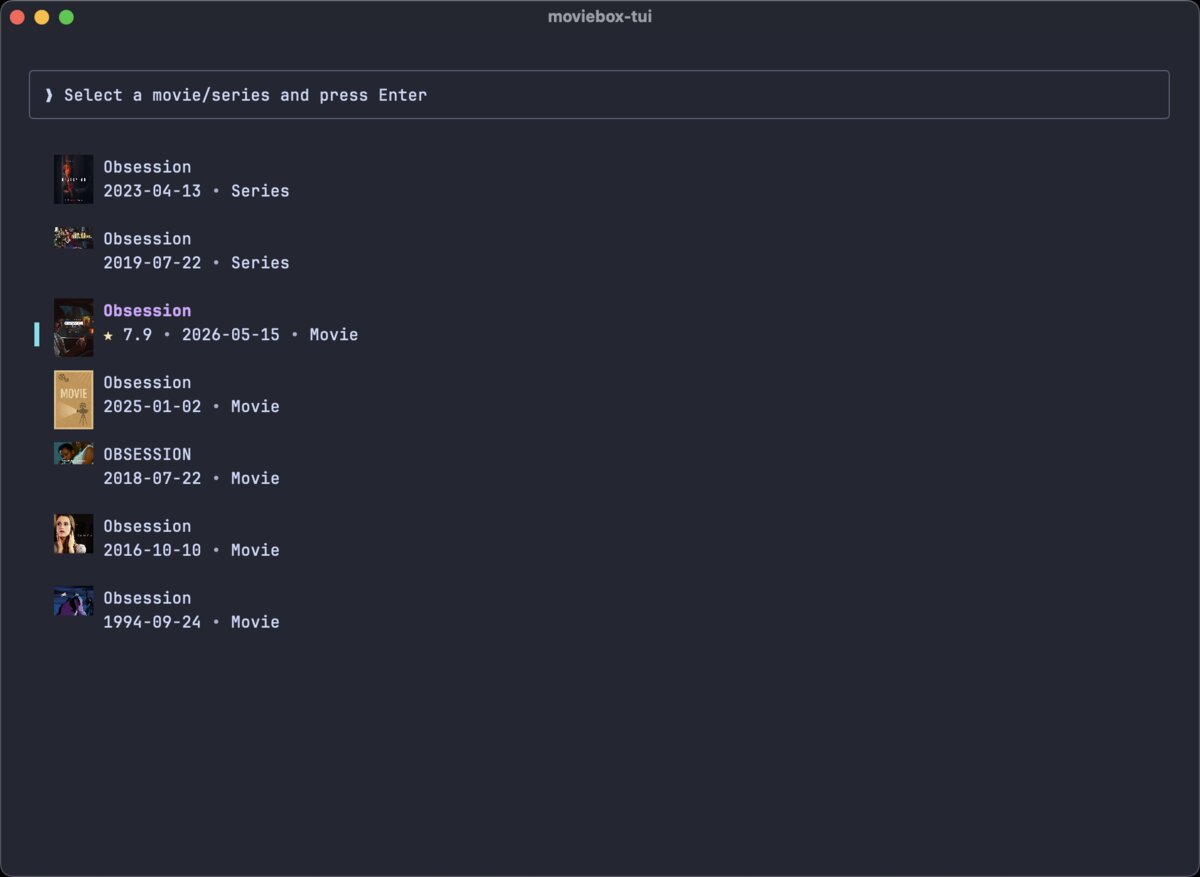The width and height of the screenshot is (1200, 877).
Task: Click the text '2023-04-13 • Series'
Action: (196, 191)
